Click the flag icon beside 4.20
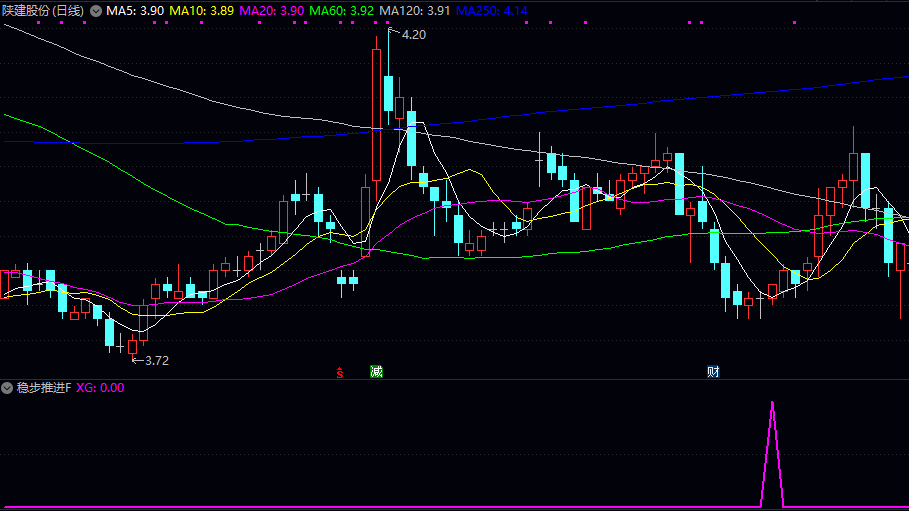The height and width of the screenshot is (511, 909). (x=393, y=33)
